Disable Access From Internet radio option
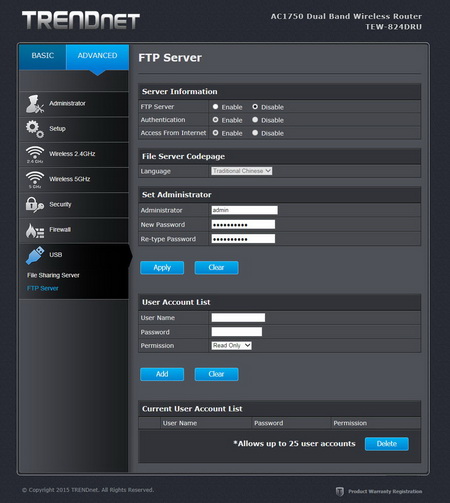450x503 pixels. click(x=255, y=133)
